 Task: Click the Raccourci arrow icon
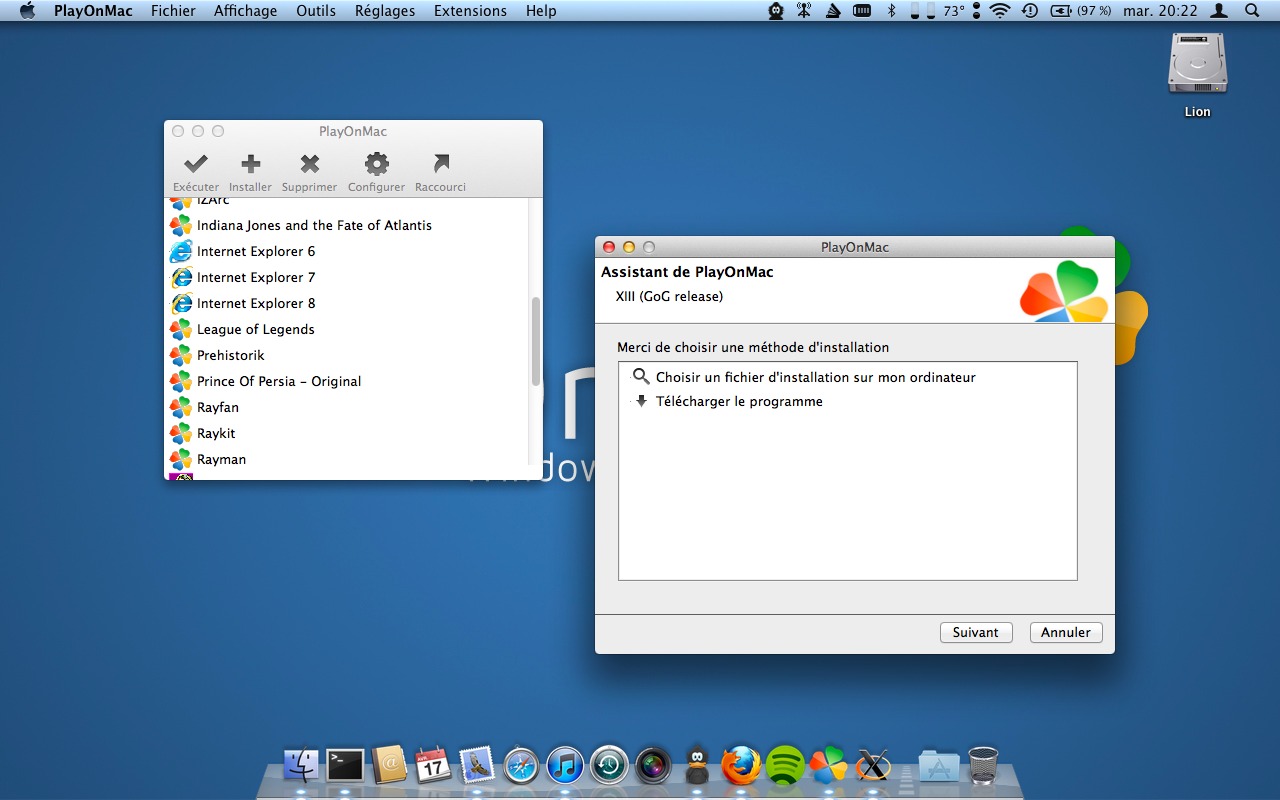tap(440, 165)
